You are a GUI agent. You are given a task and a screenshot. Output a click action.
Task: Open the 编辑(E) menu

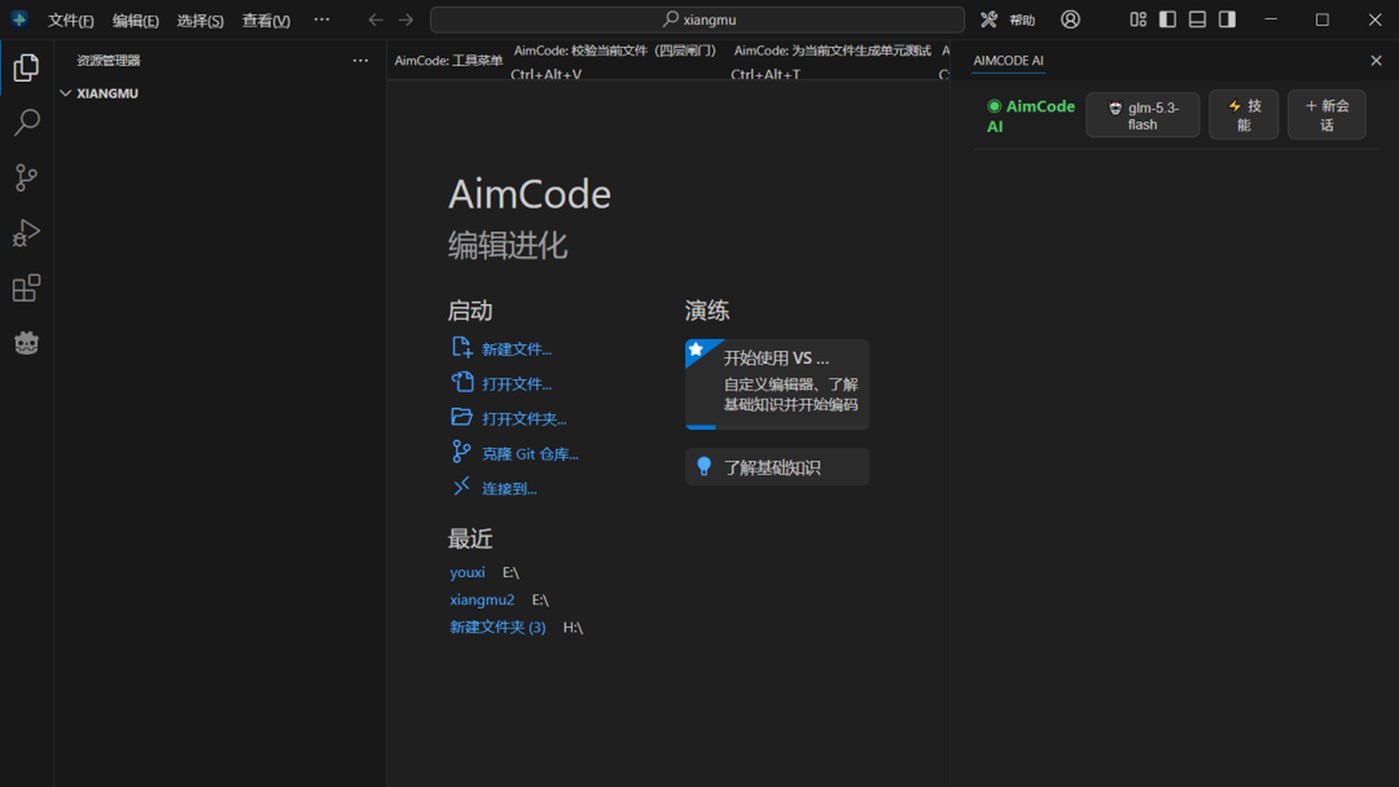click(x=136, y=20)
